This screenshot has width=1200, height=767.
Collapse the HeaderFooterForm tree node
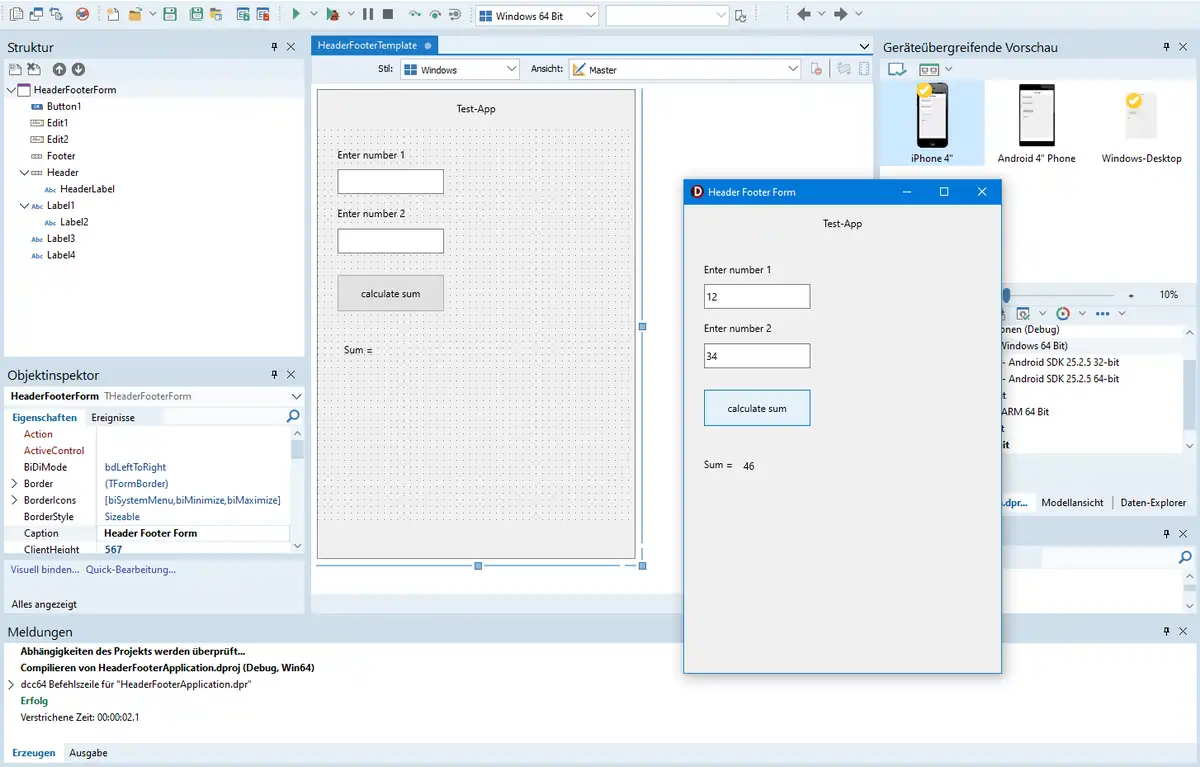click(11, 90)
